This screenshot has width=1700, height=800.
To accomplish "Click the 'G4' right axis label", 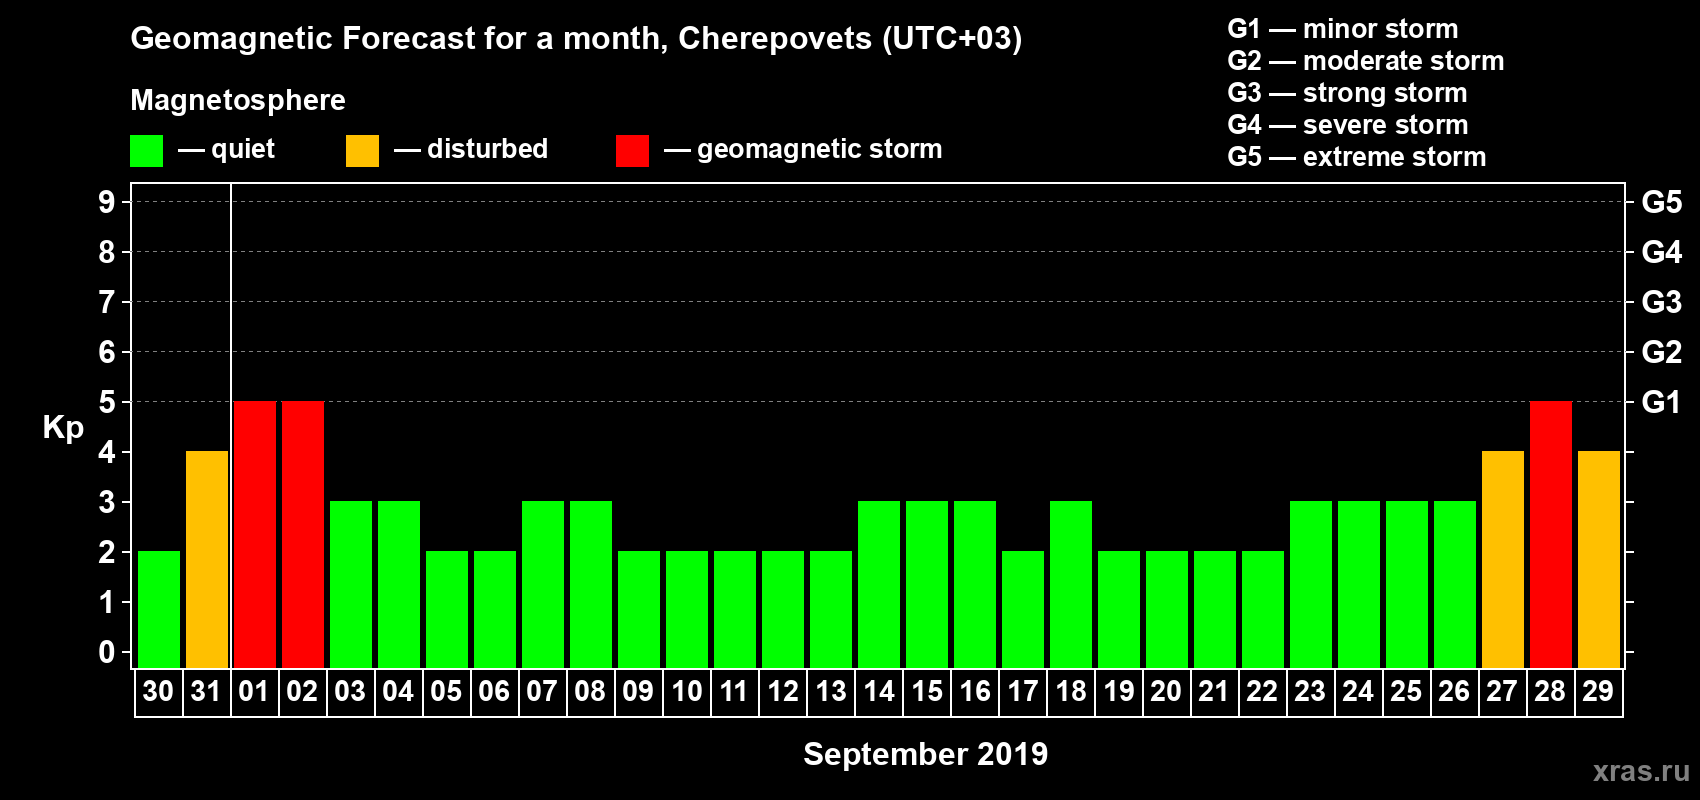I will pyautogui.click(x=1662, y=252).
